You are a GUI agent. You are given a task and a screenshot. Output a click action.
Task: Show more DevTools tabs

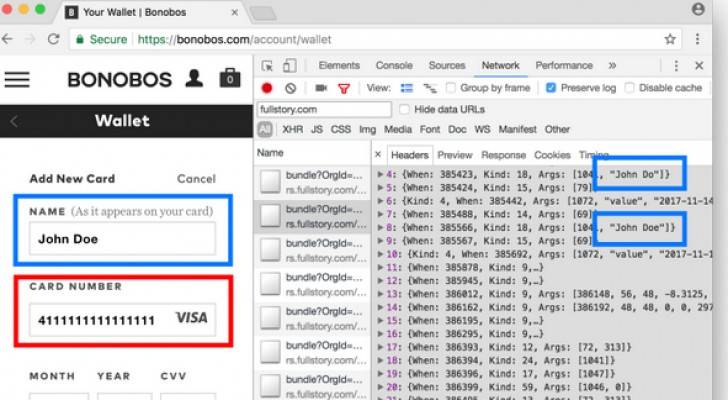click(x=612, y=65)
